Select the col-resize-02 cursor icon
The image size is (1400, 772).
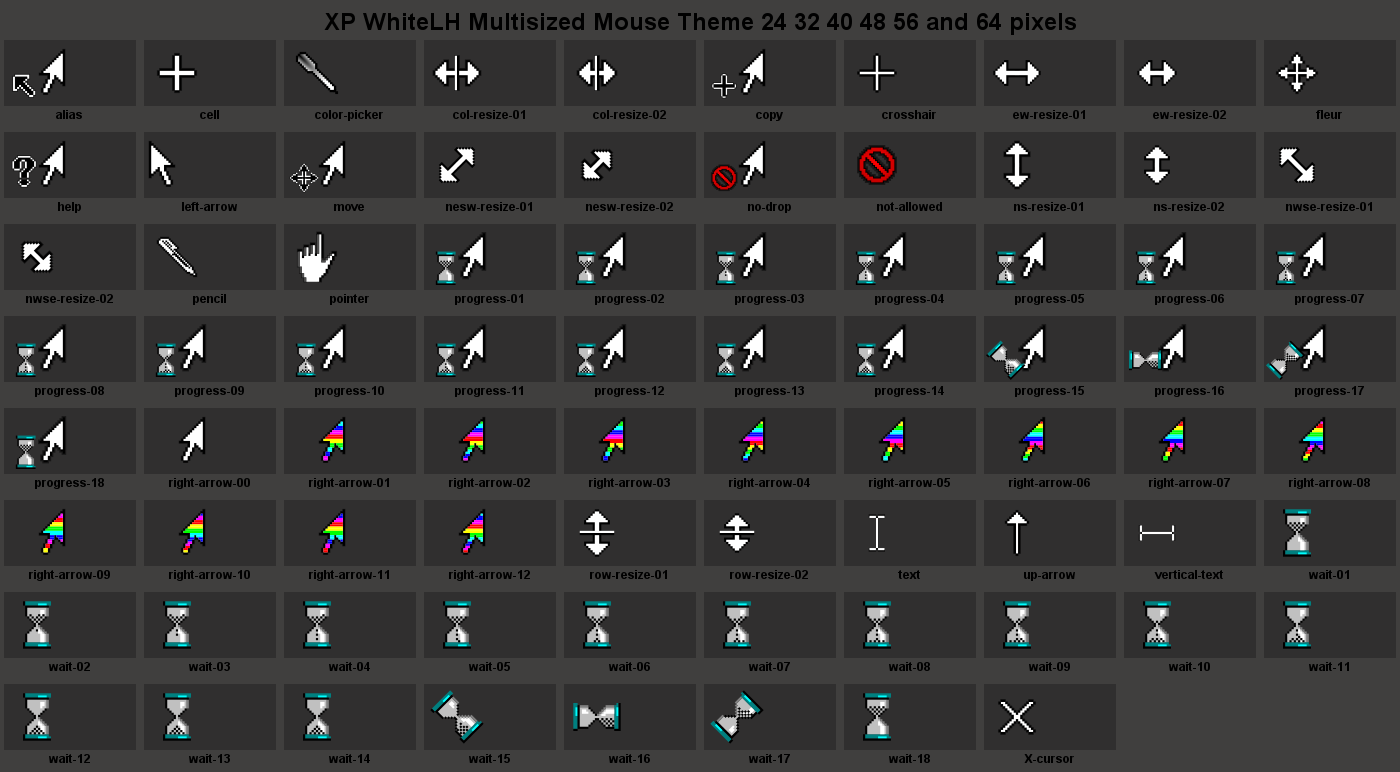pos(597,72)
